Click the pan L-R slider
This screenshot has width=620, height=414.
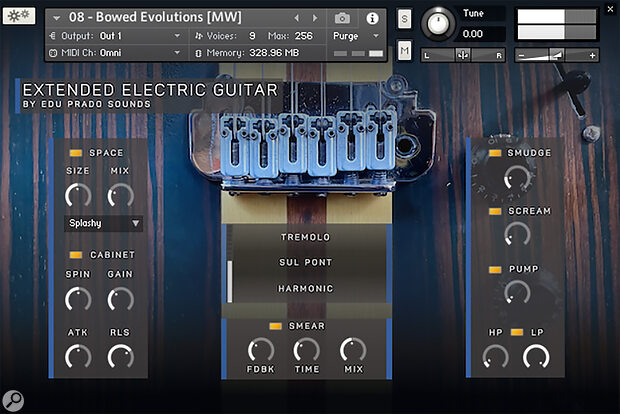coord(462,55)
